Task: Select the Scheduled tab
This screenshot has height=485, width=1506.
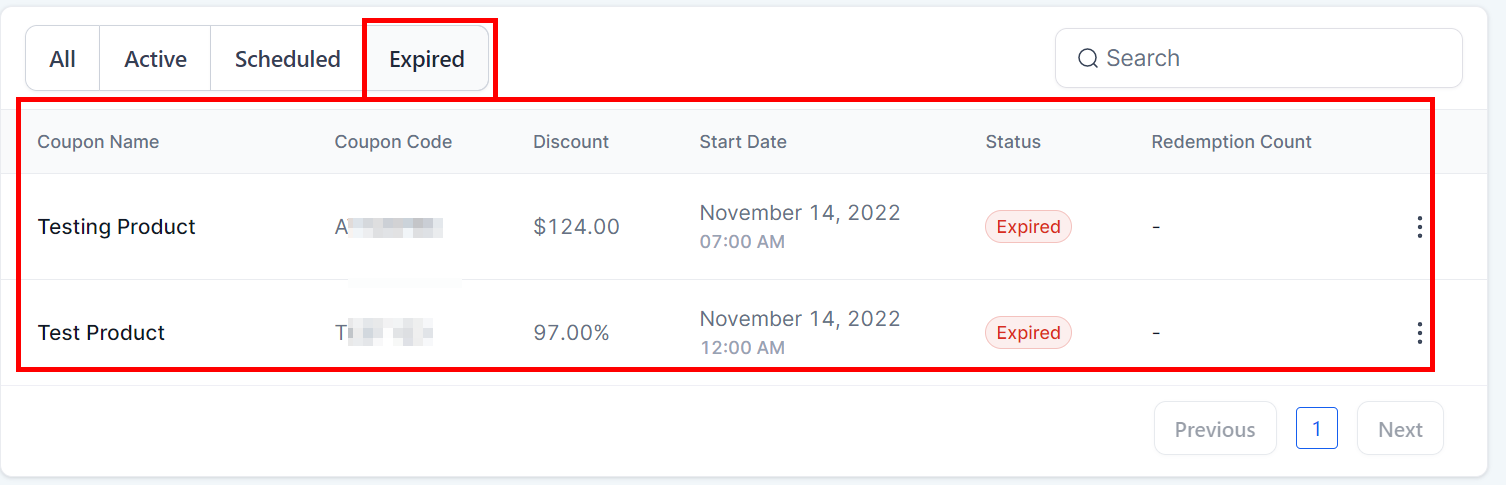Action: coord(287,59)
